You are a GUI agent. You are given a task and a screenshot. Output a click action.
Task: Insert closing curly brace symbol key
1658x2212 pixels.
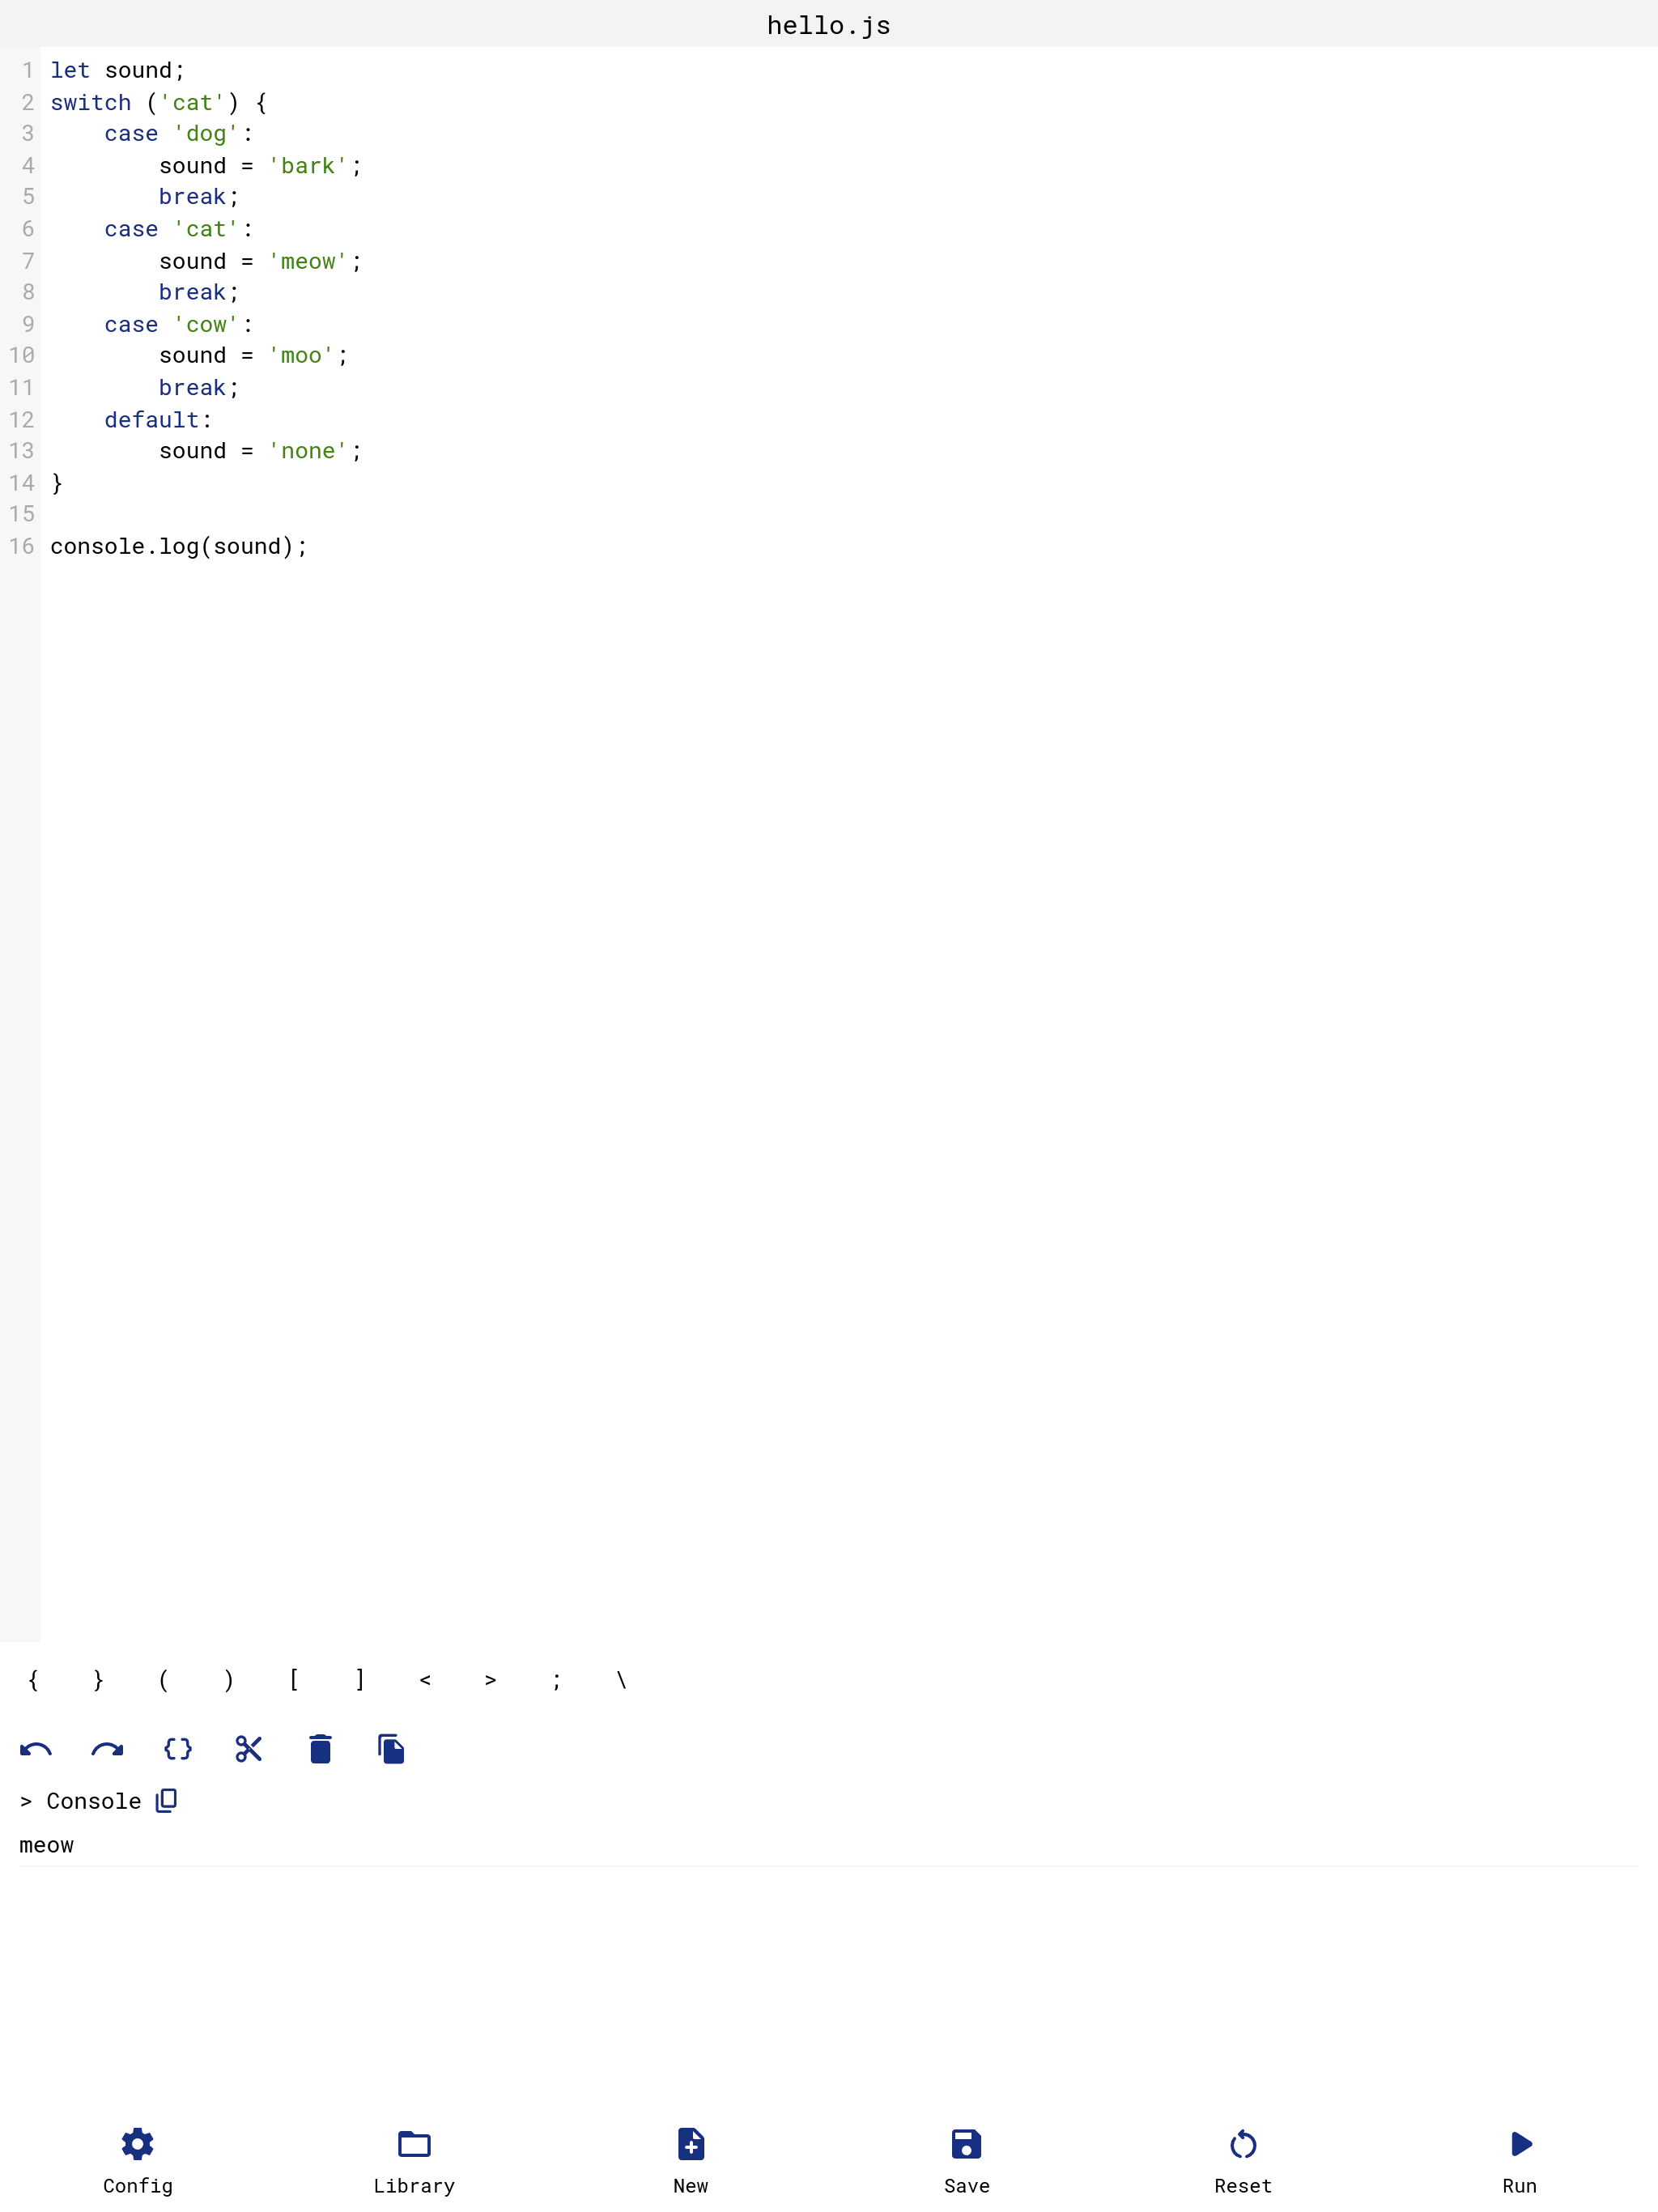point(98,1680)
